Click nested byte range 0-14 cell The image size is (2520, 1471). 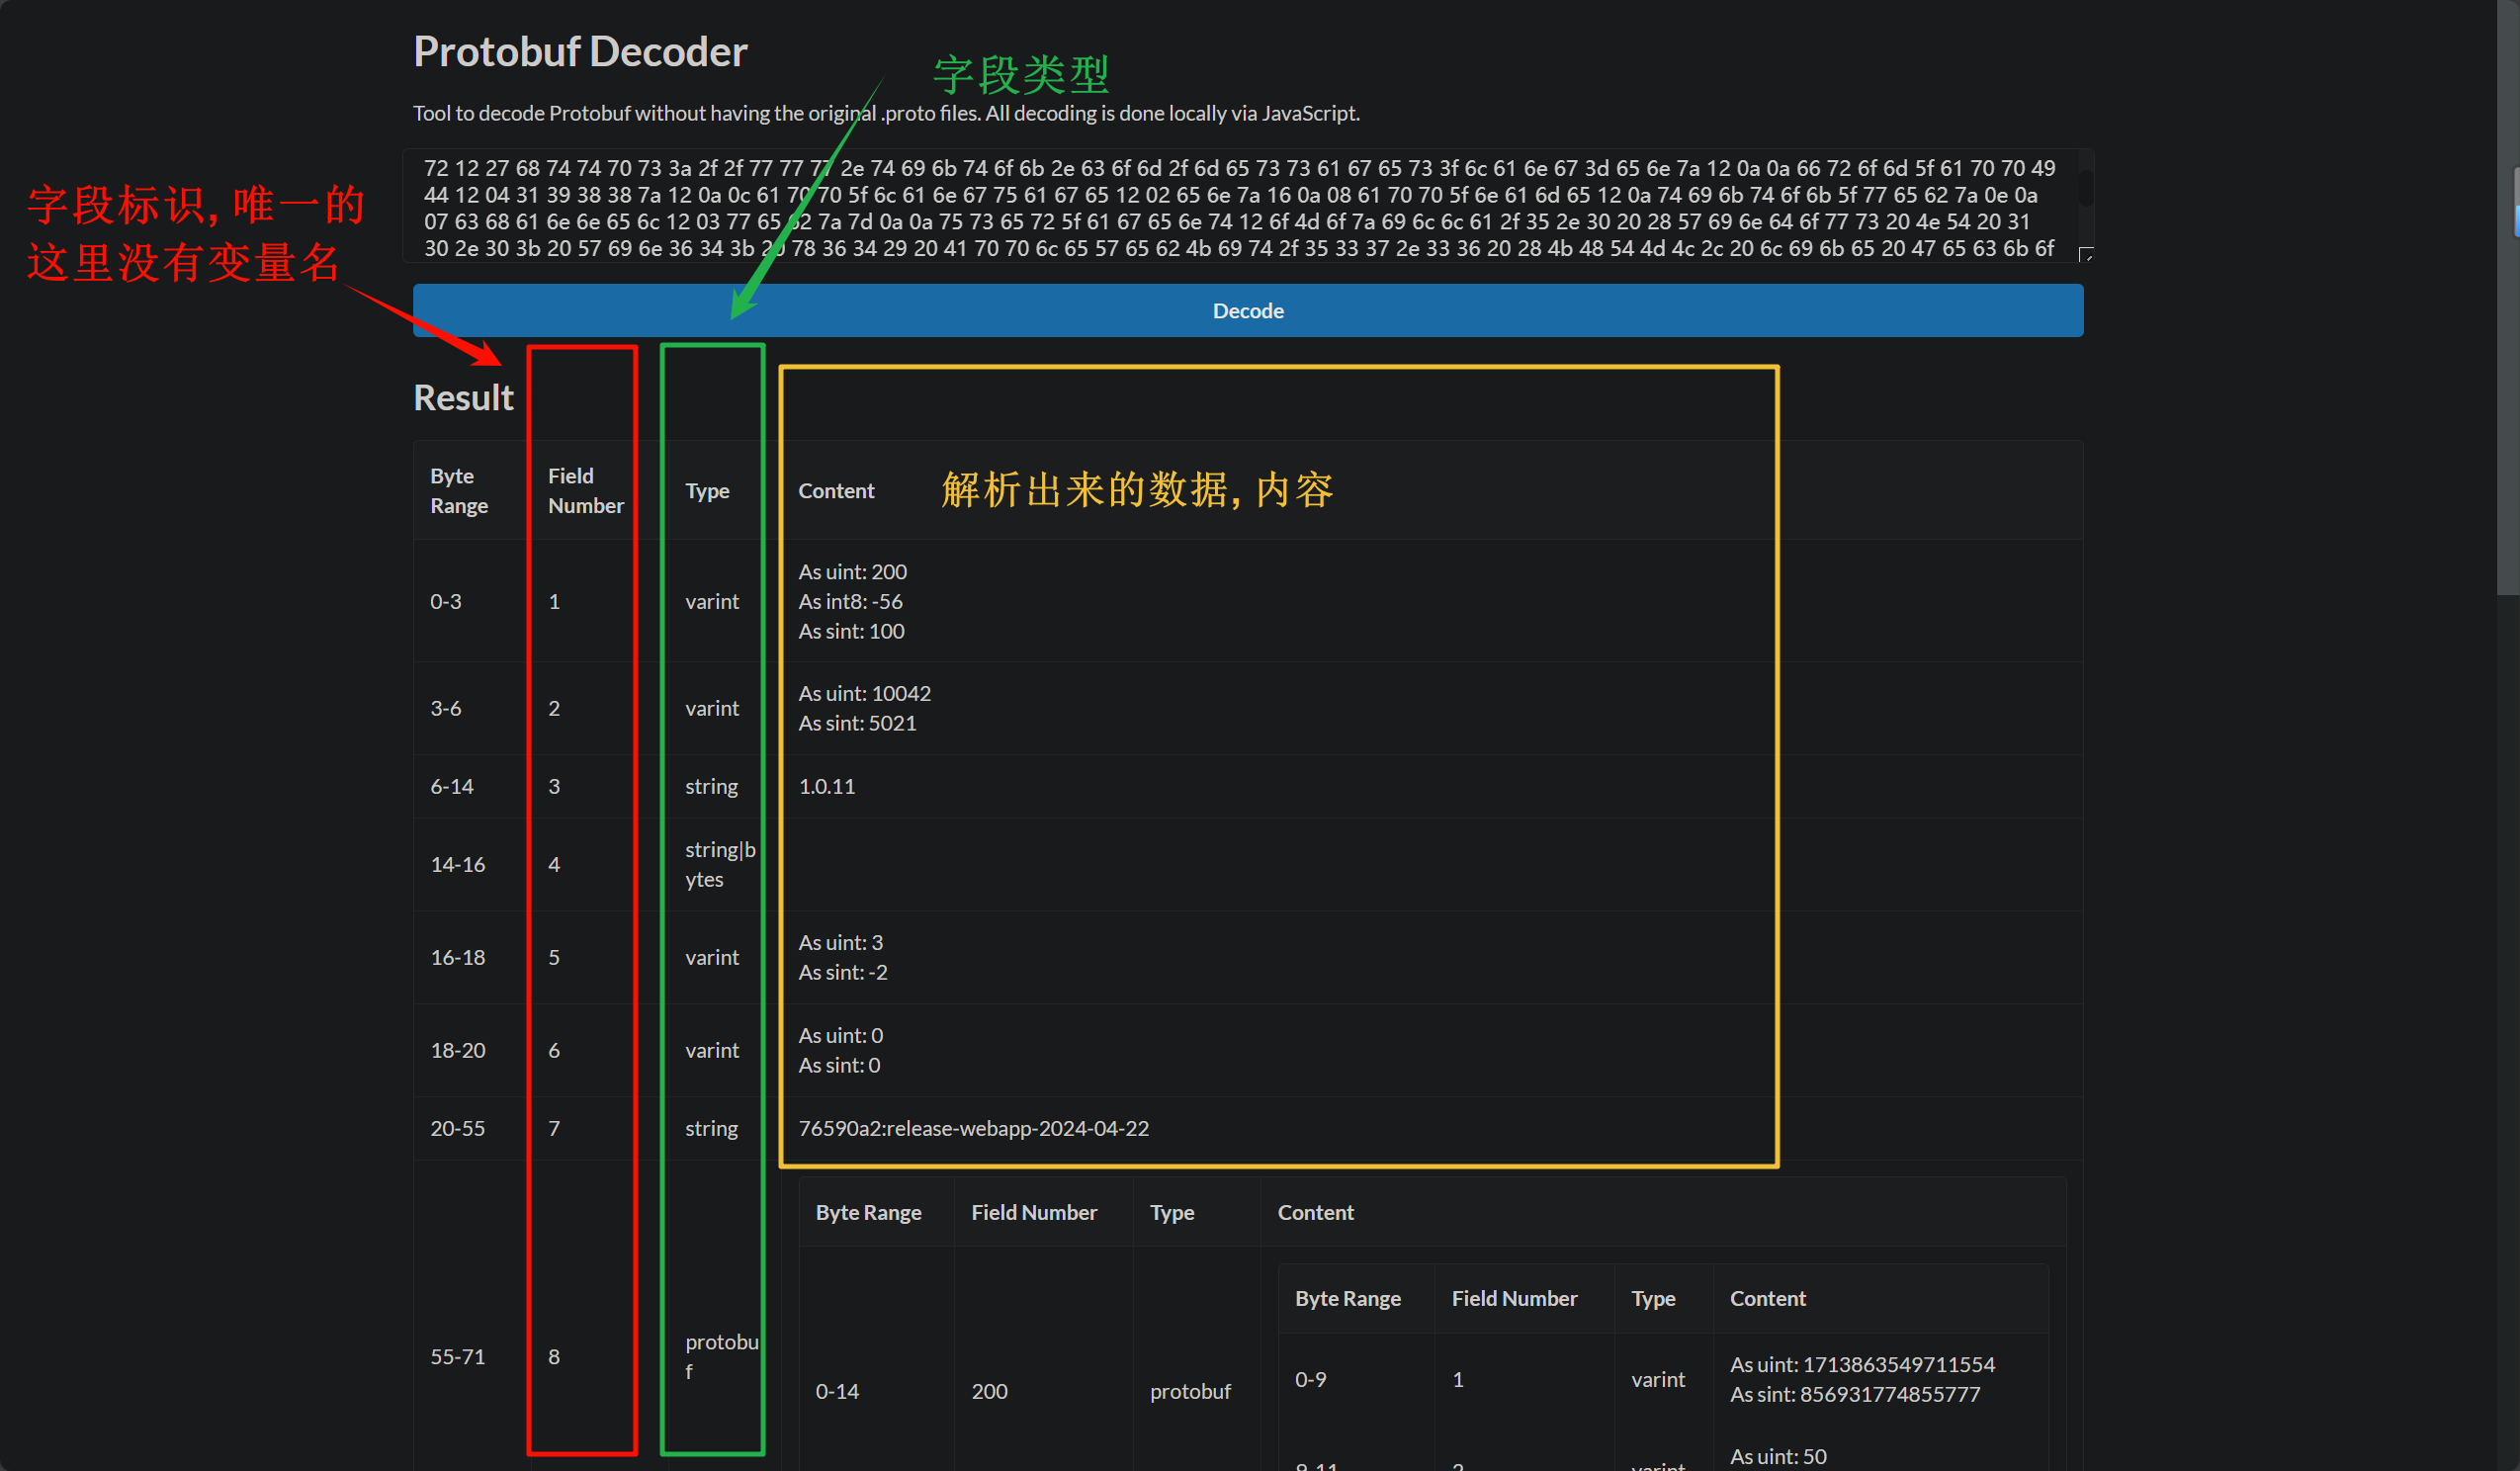click(x=837, y=1391)
